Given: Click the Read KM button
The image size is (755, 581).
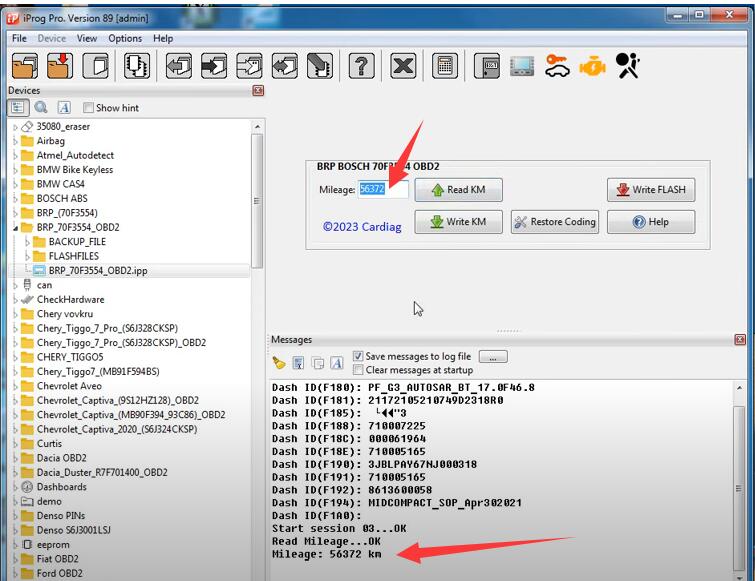Looking at the screenshot, I should coord(458,190).
